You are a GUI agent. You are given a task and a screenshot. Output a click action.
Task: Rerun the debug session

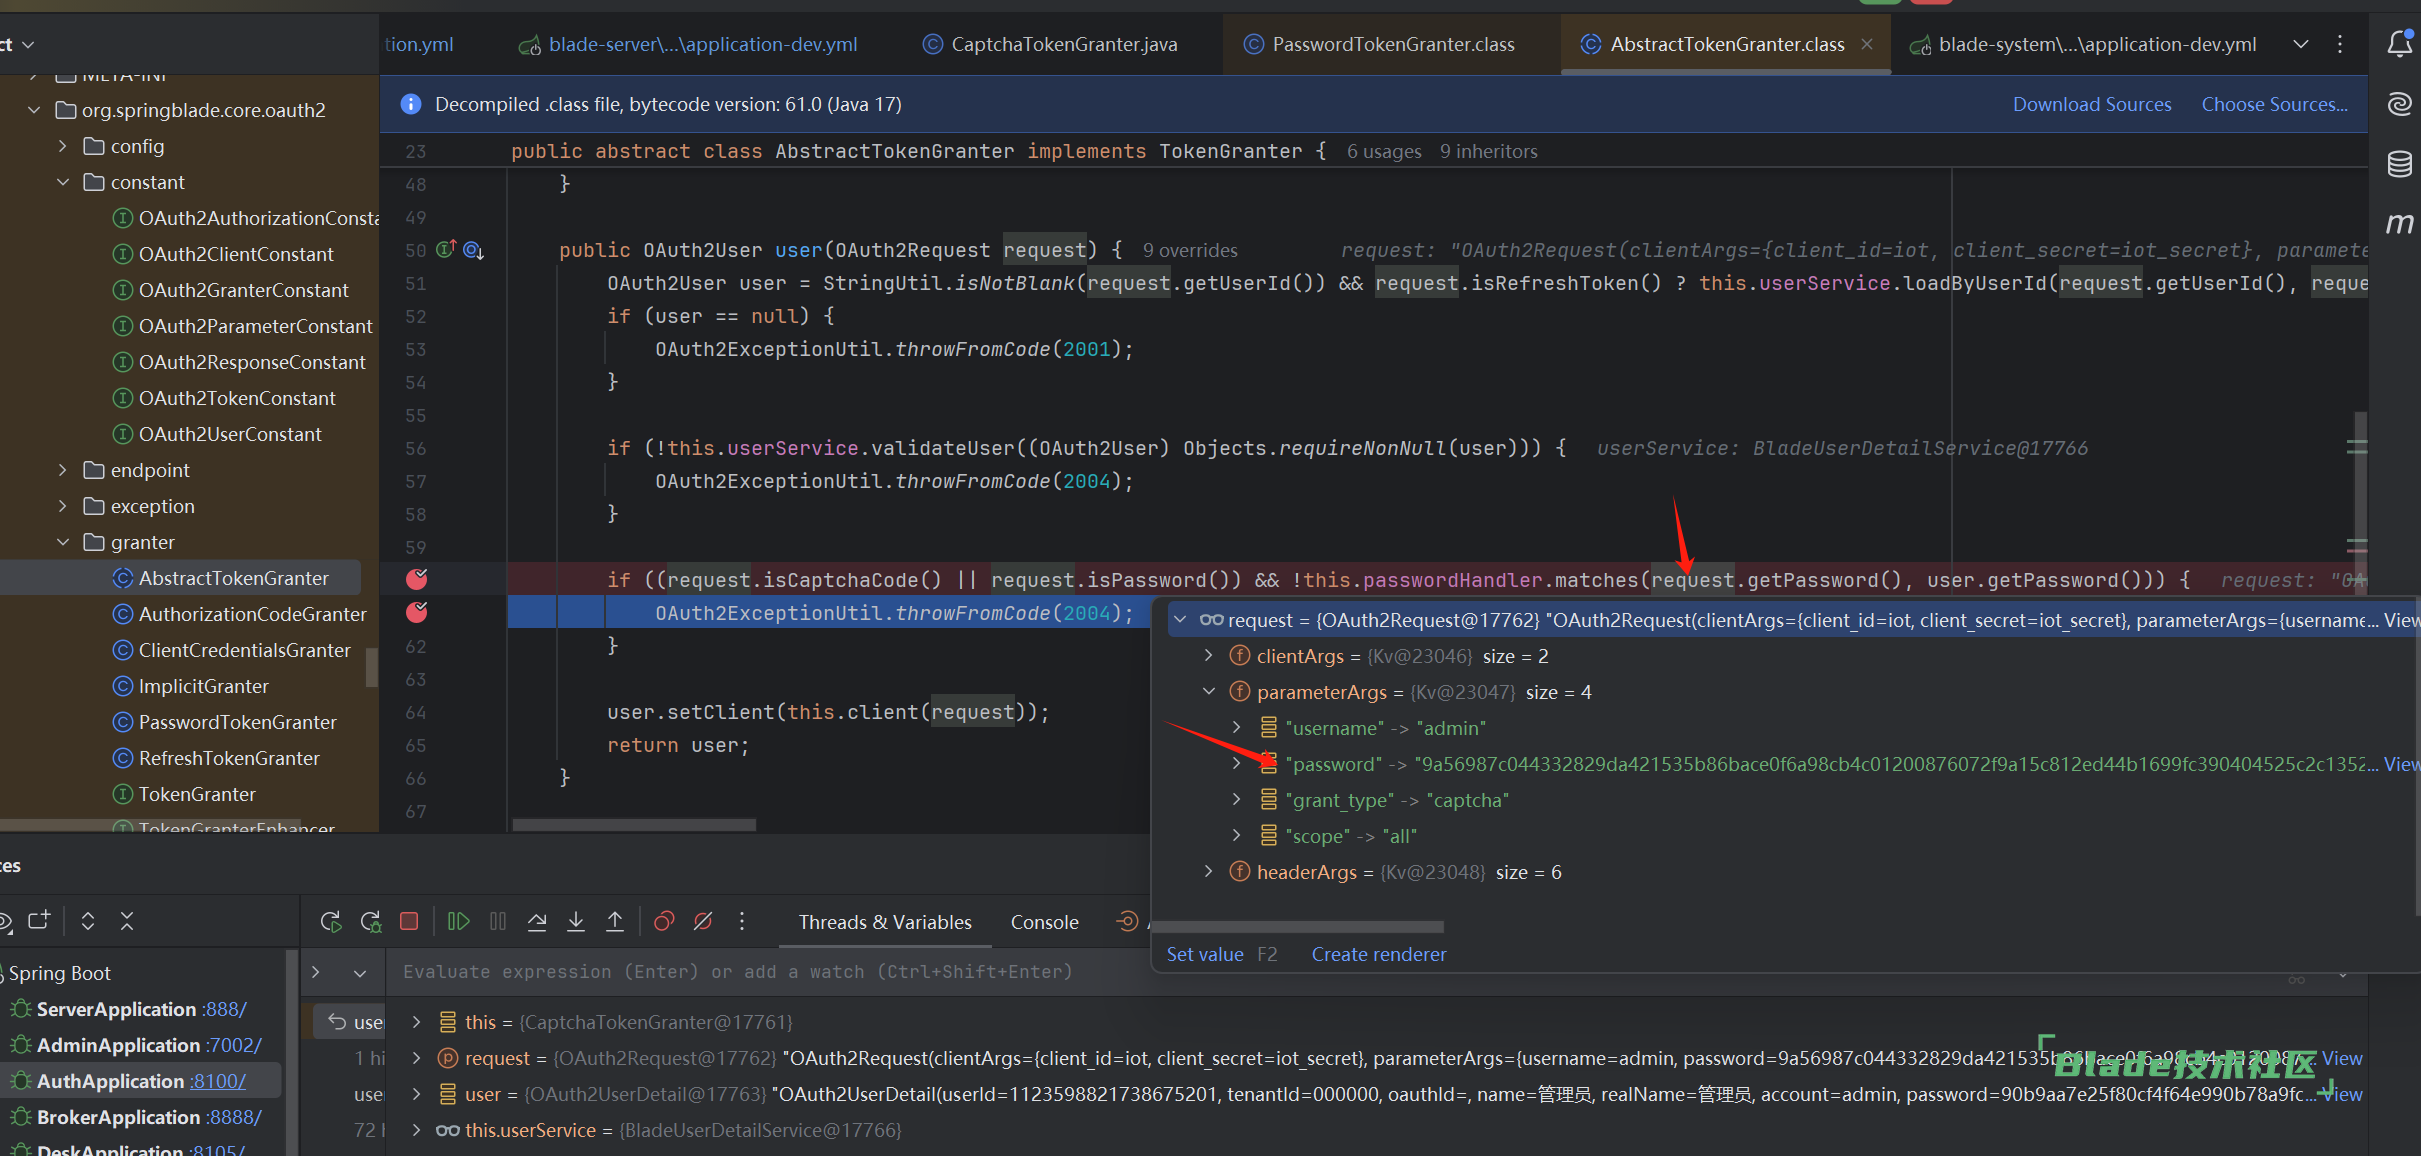click(331, 921)
